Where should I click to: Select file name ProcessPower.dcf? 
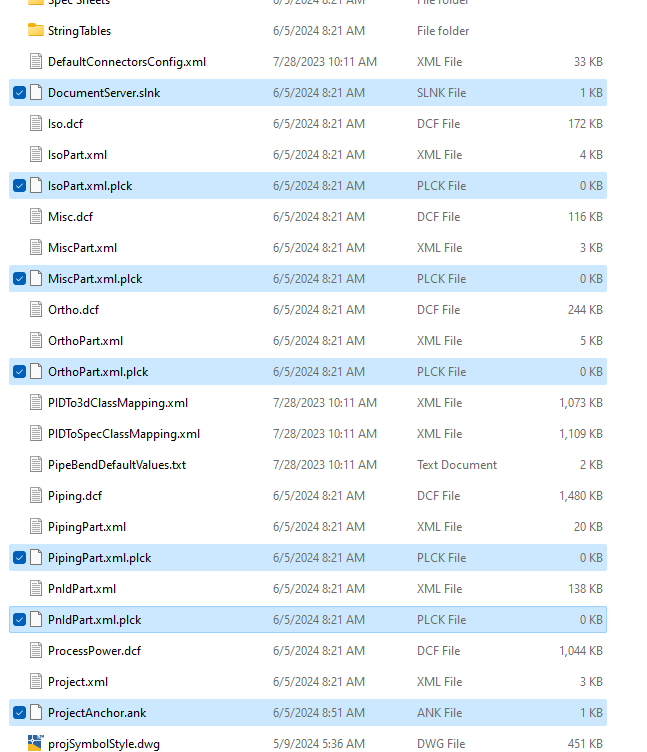point(94,651)
